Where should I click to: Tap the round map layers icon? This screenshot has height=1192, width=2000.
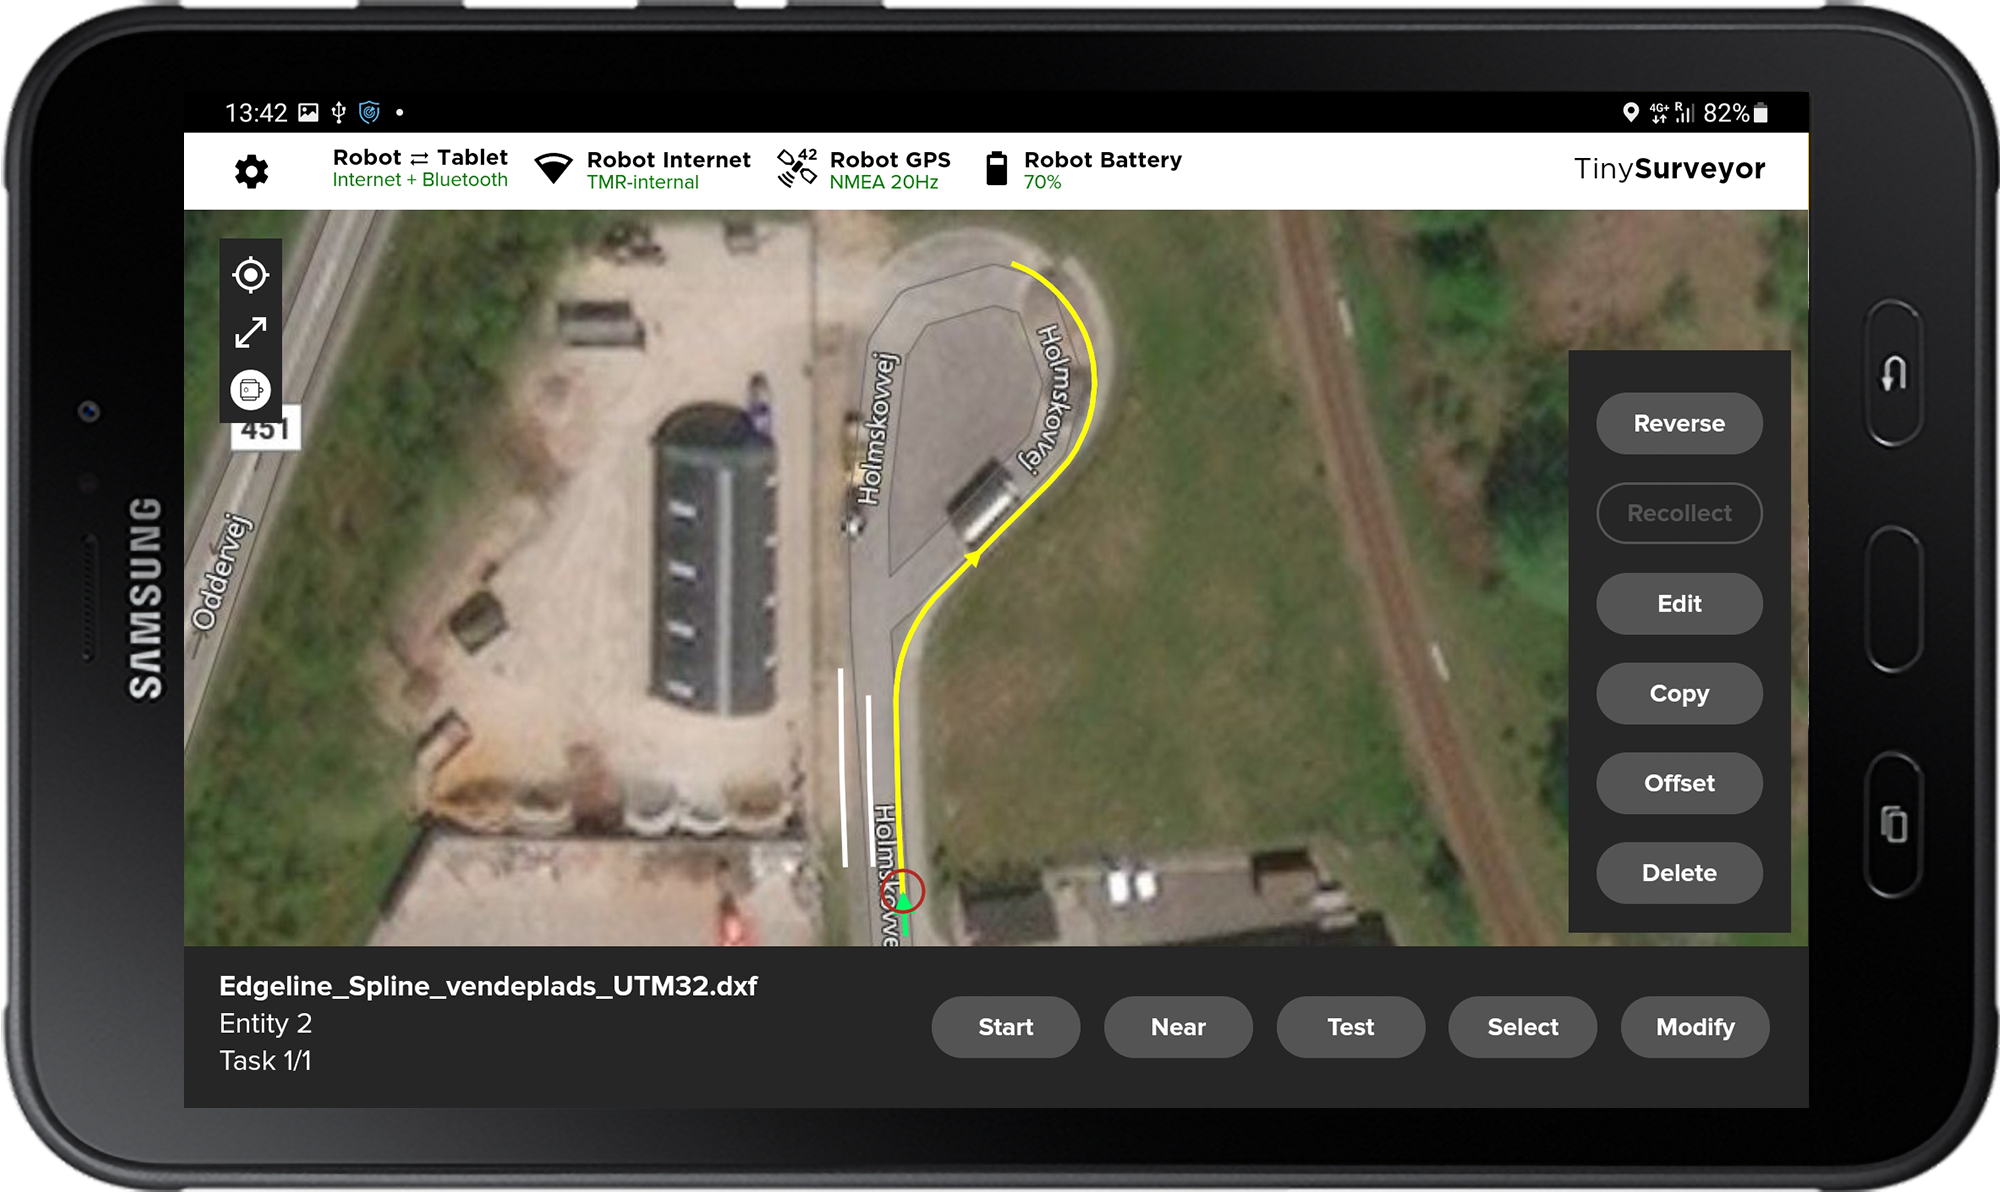pos(250,389)
